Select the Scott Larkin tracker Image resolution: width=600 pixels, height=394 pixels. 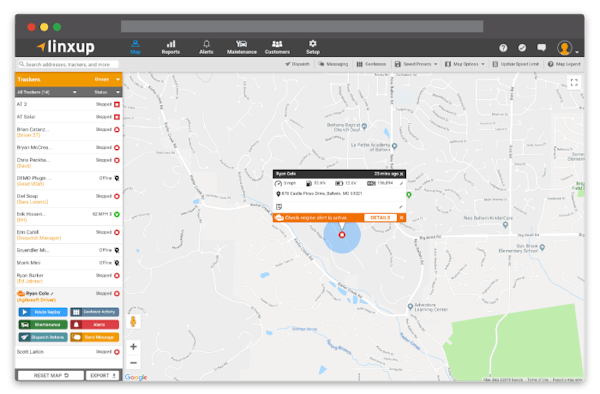coord(69,352)
